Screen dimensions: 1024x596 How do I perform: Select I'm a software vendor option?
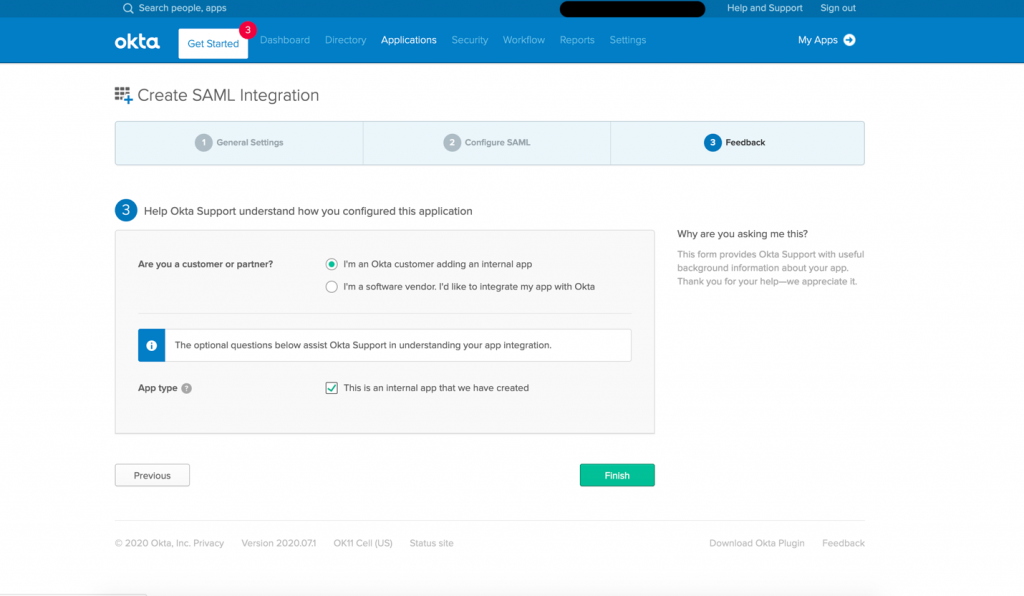tap(331, 286)
